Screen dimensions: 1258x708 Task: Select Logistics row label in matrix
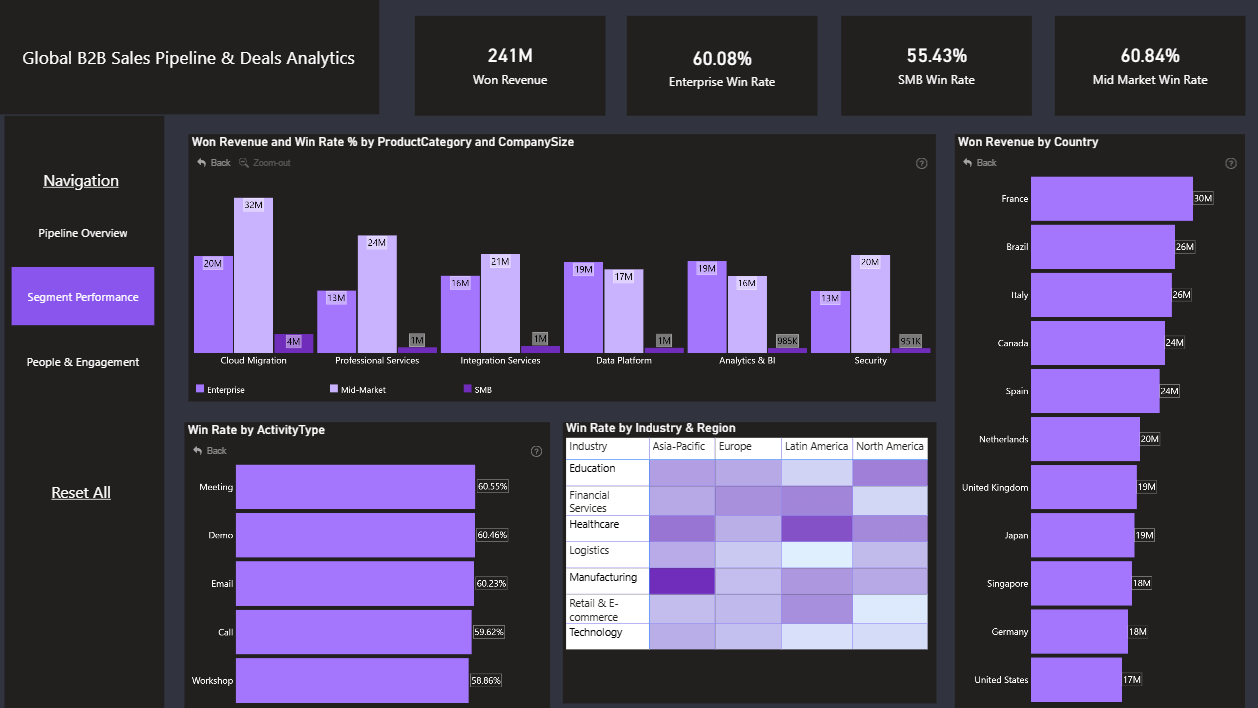click(x=608, y=555)
